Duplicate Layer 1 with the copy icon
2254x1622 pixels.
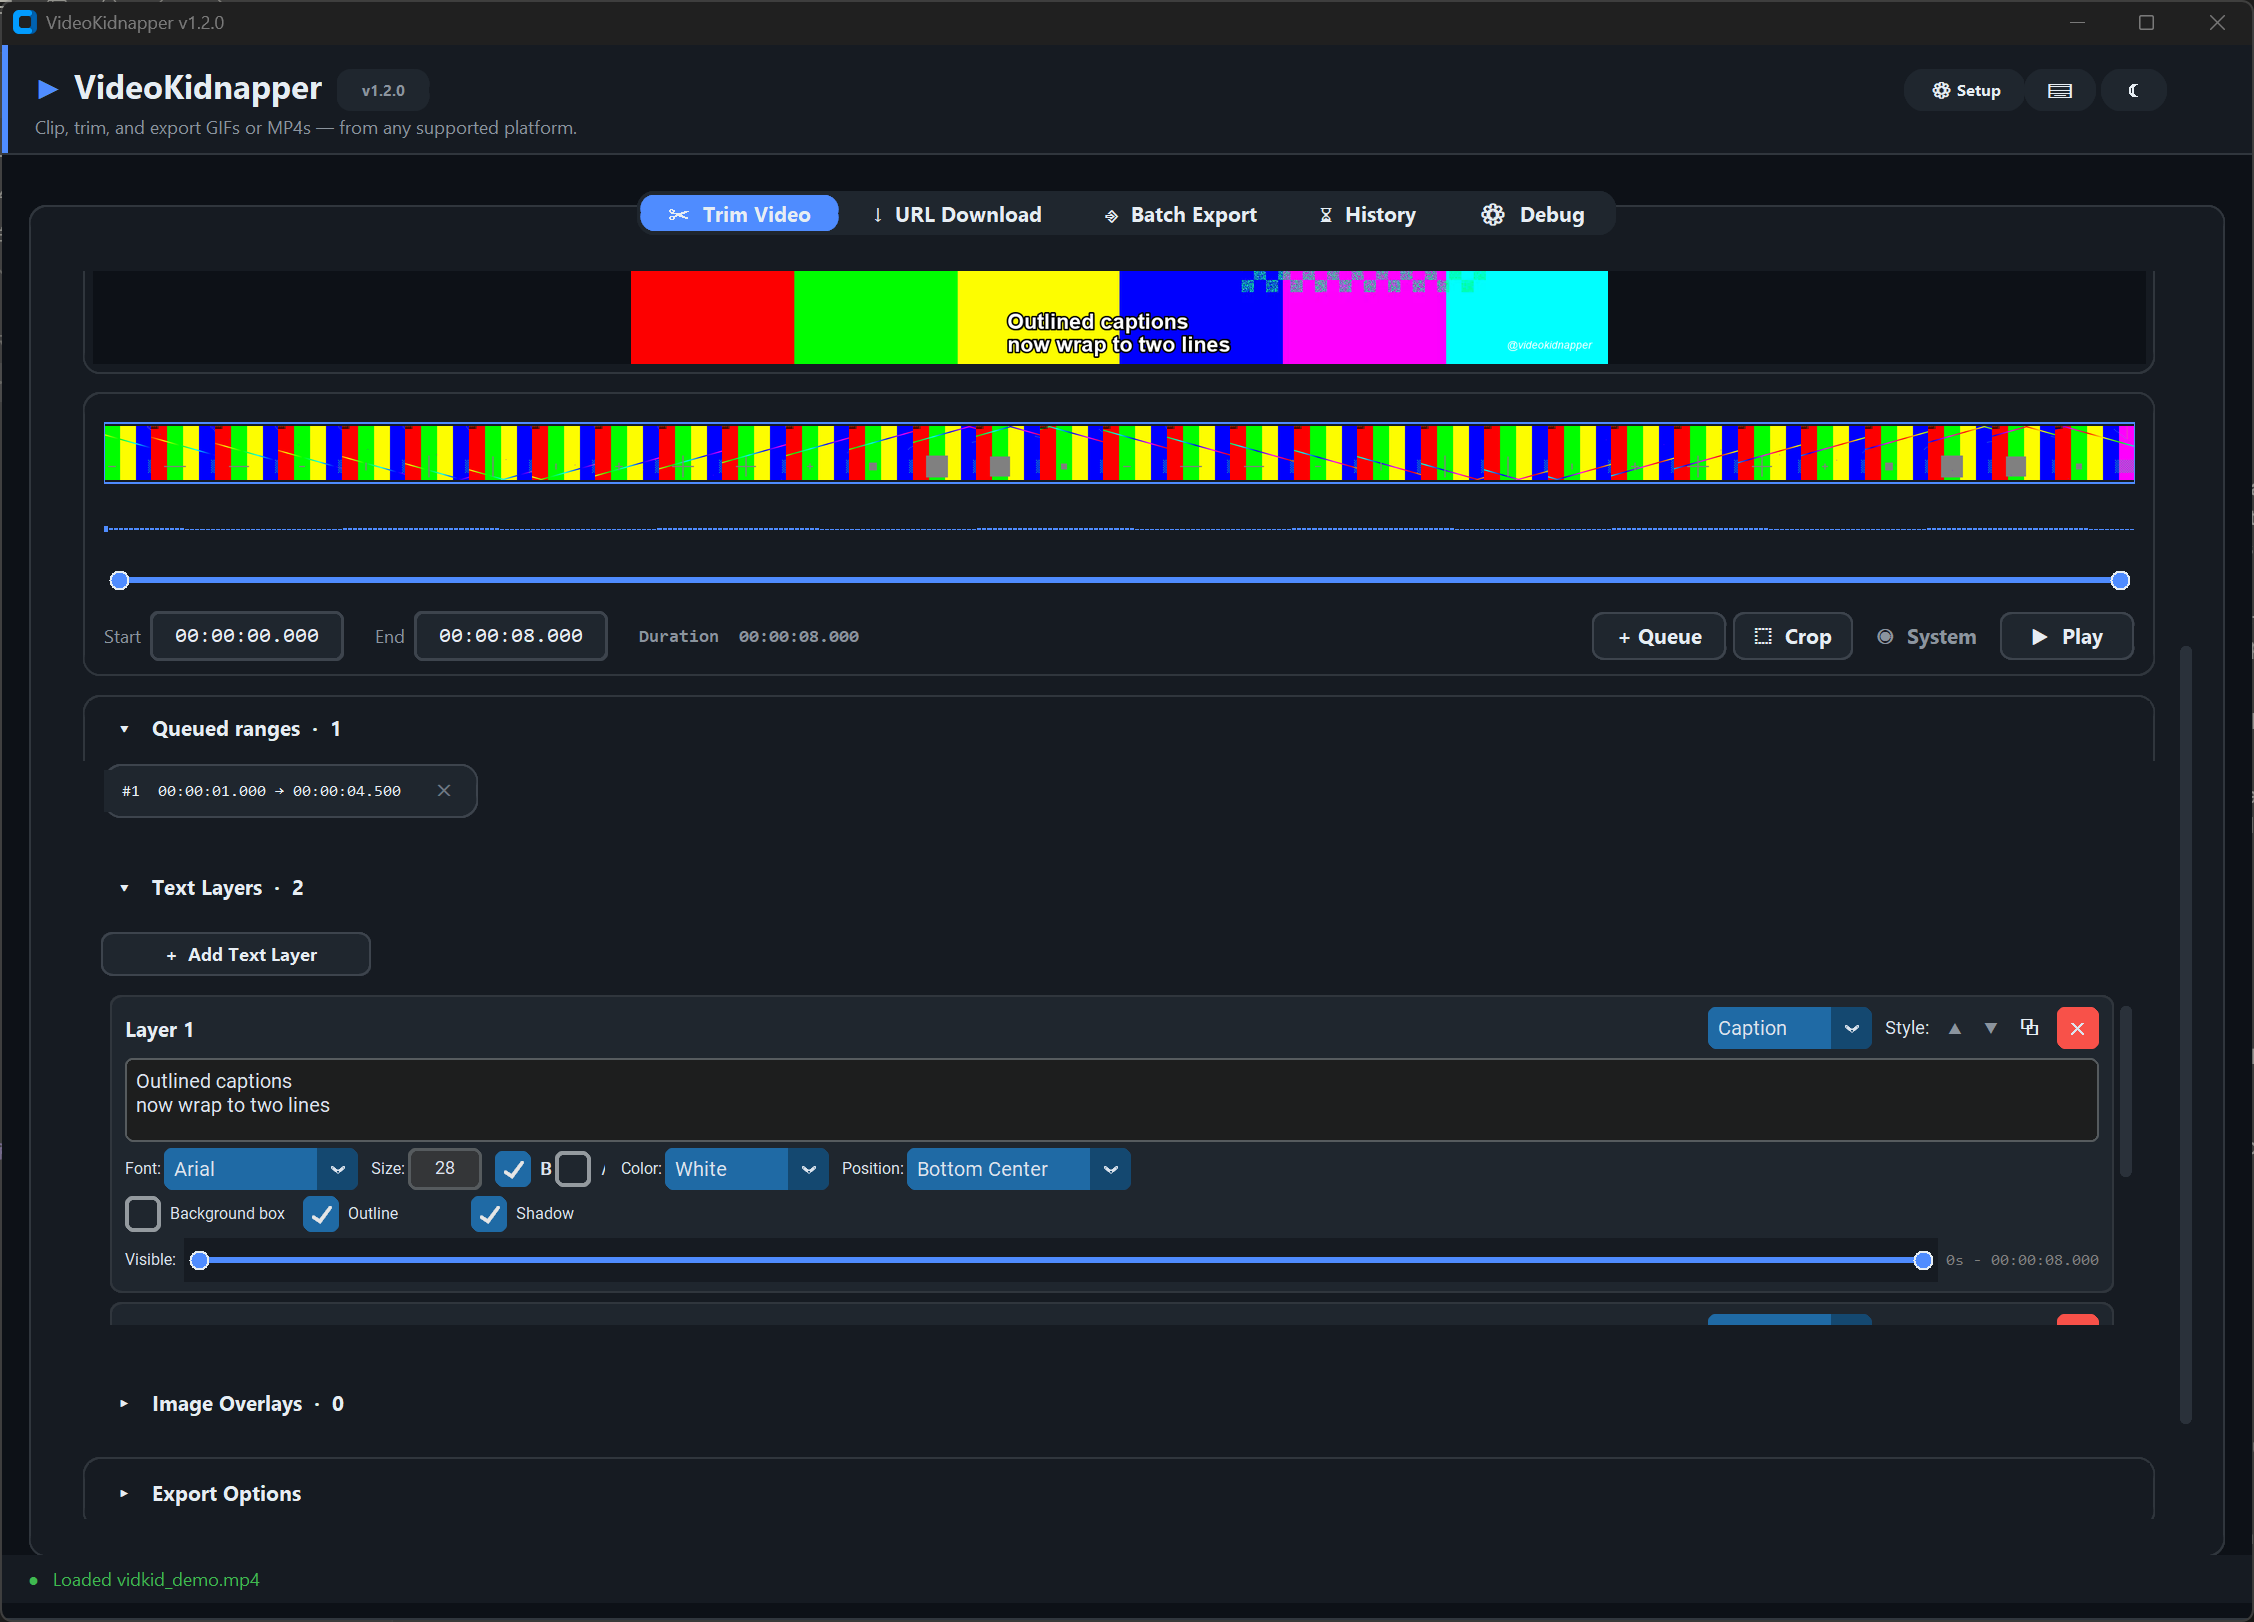click(2029, 1028)
